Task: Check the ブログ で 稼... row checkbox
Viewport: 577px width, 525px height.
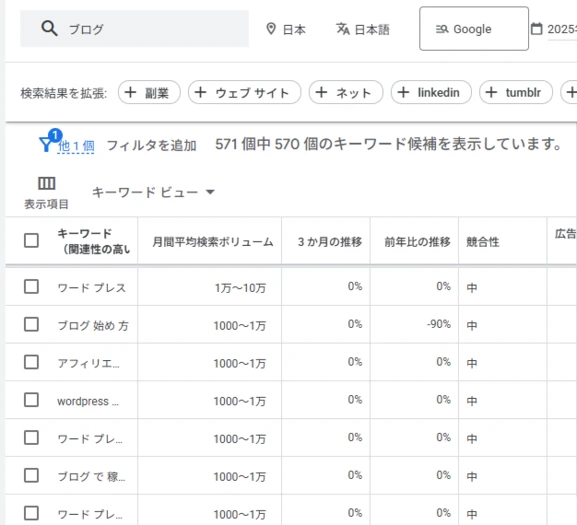Action: [31, 475]
